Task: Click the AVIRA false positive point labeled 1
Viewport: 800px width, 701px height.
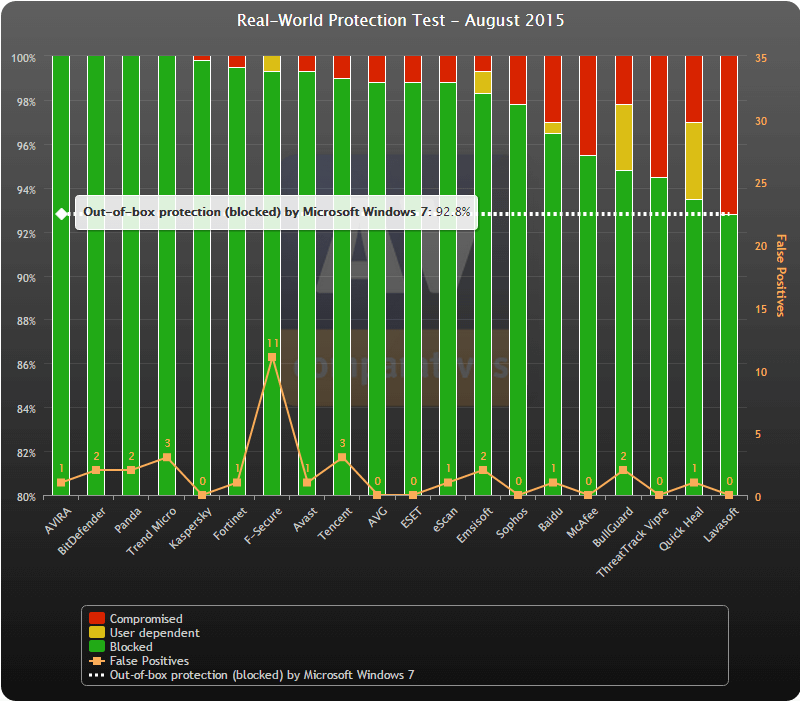Action: point(61,482)
